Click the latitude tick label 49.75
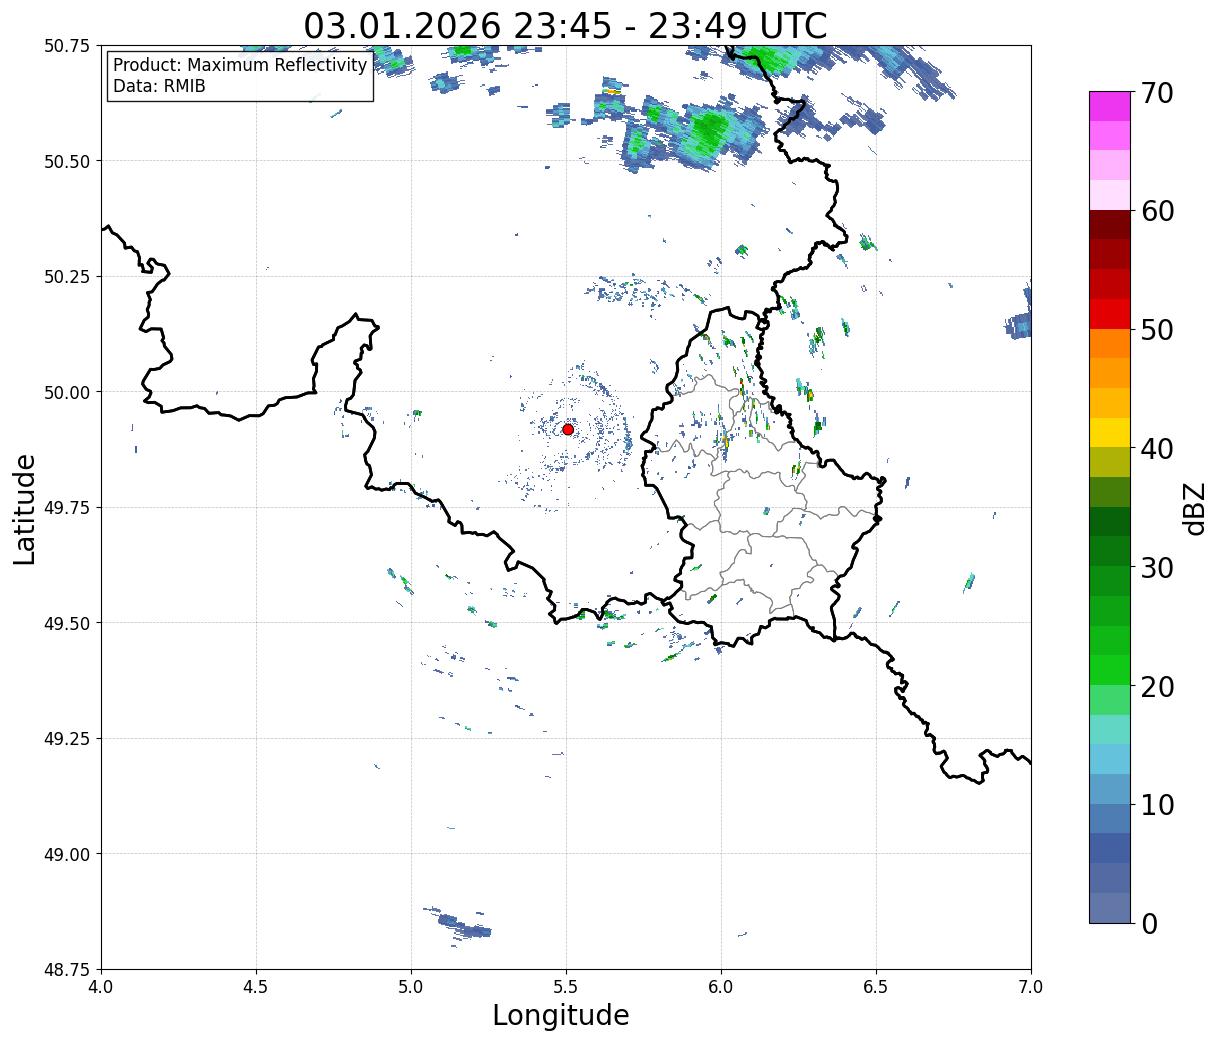The image size is (1219, 1040). point(66,508)
